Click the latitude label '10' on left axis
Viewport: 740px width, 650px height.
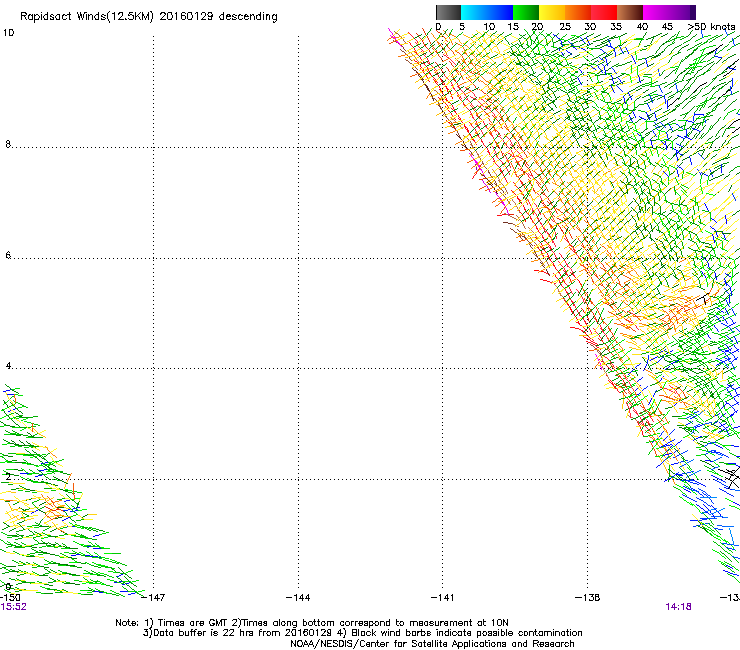pos(8,33)
